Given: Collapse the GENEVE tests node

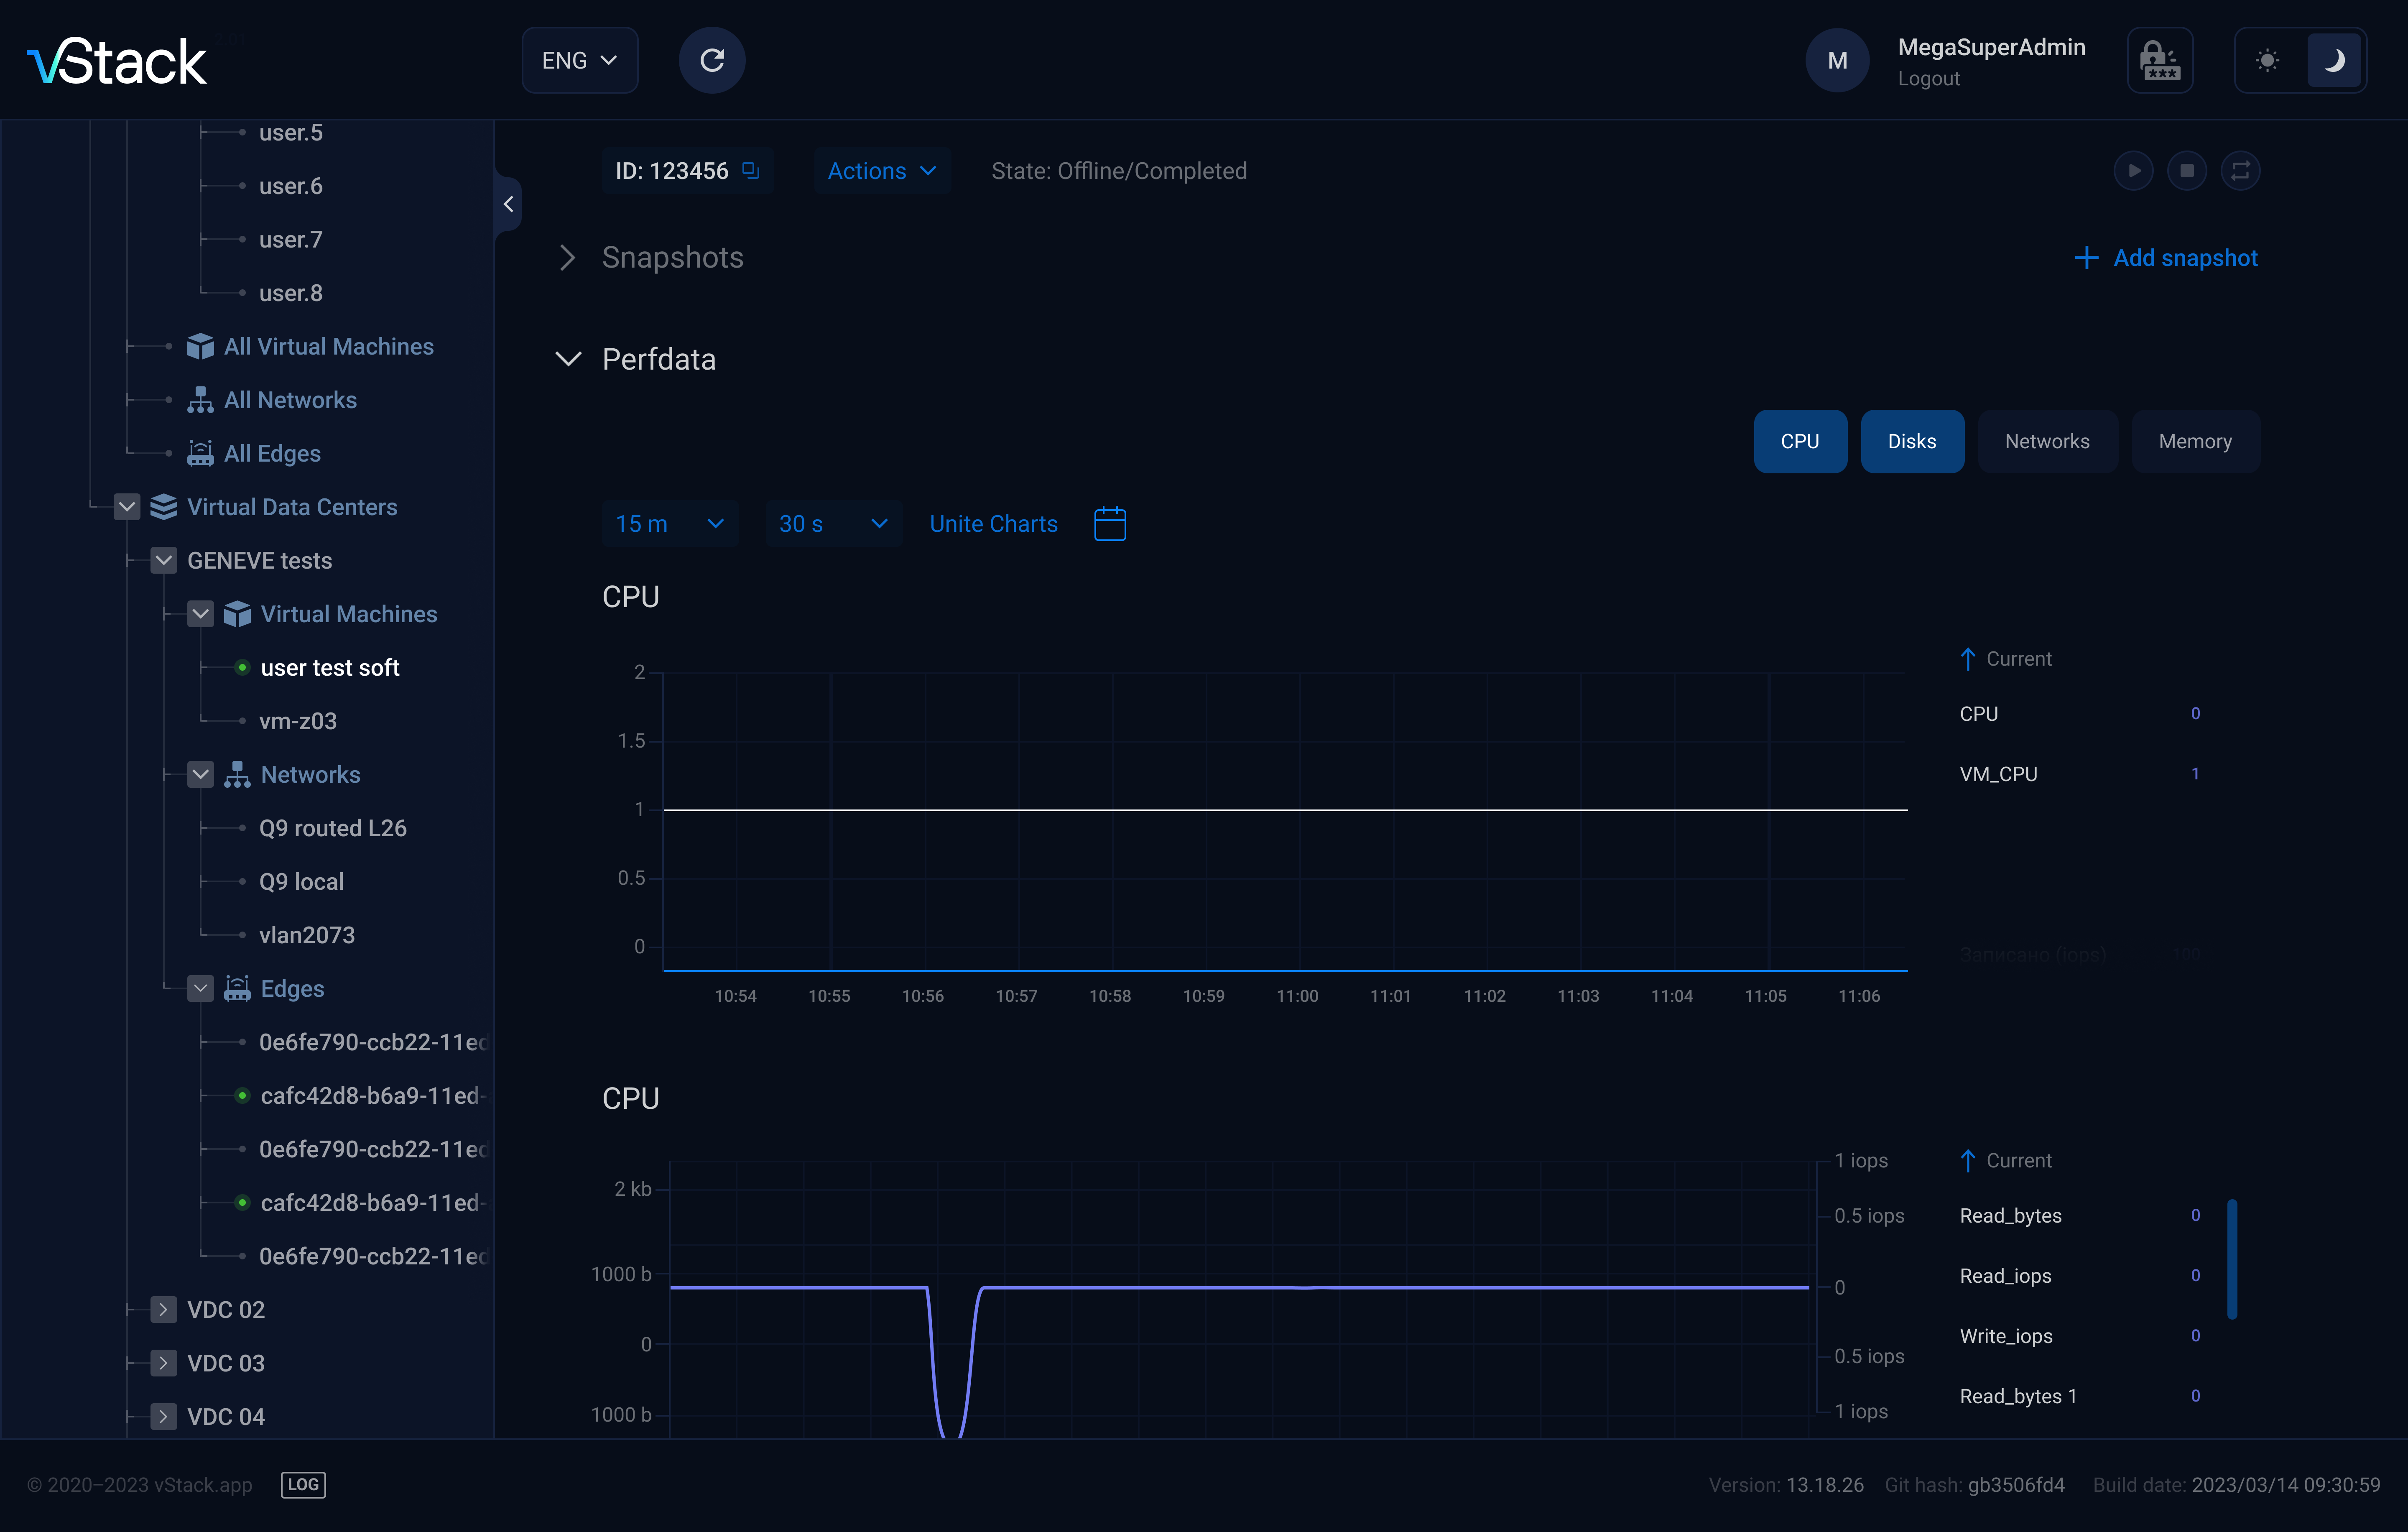Looking at the screenshot, I should (x=164, y=560).
